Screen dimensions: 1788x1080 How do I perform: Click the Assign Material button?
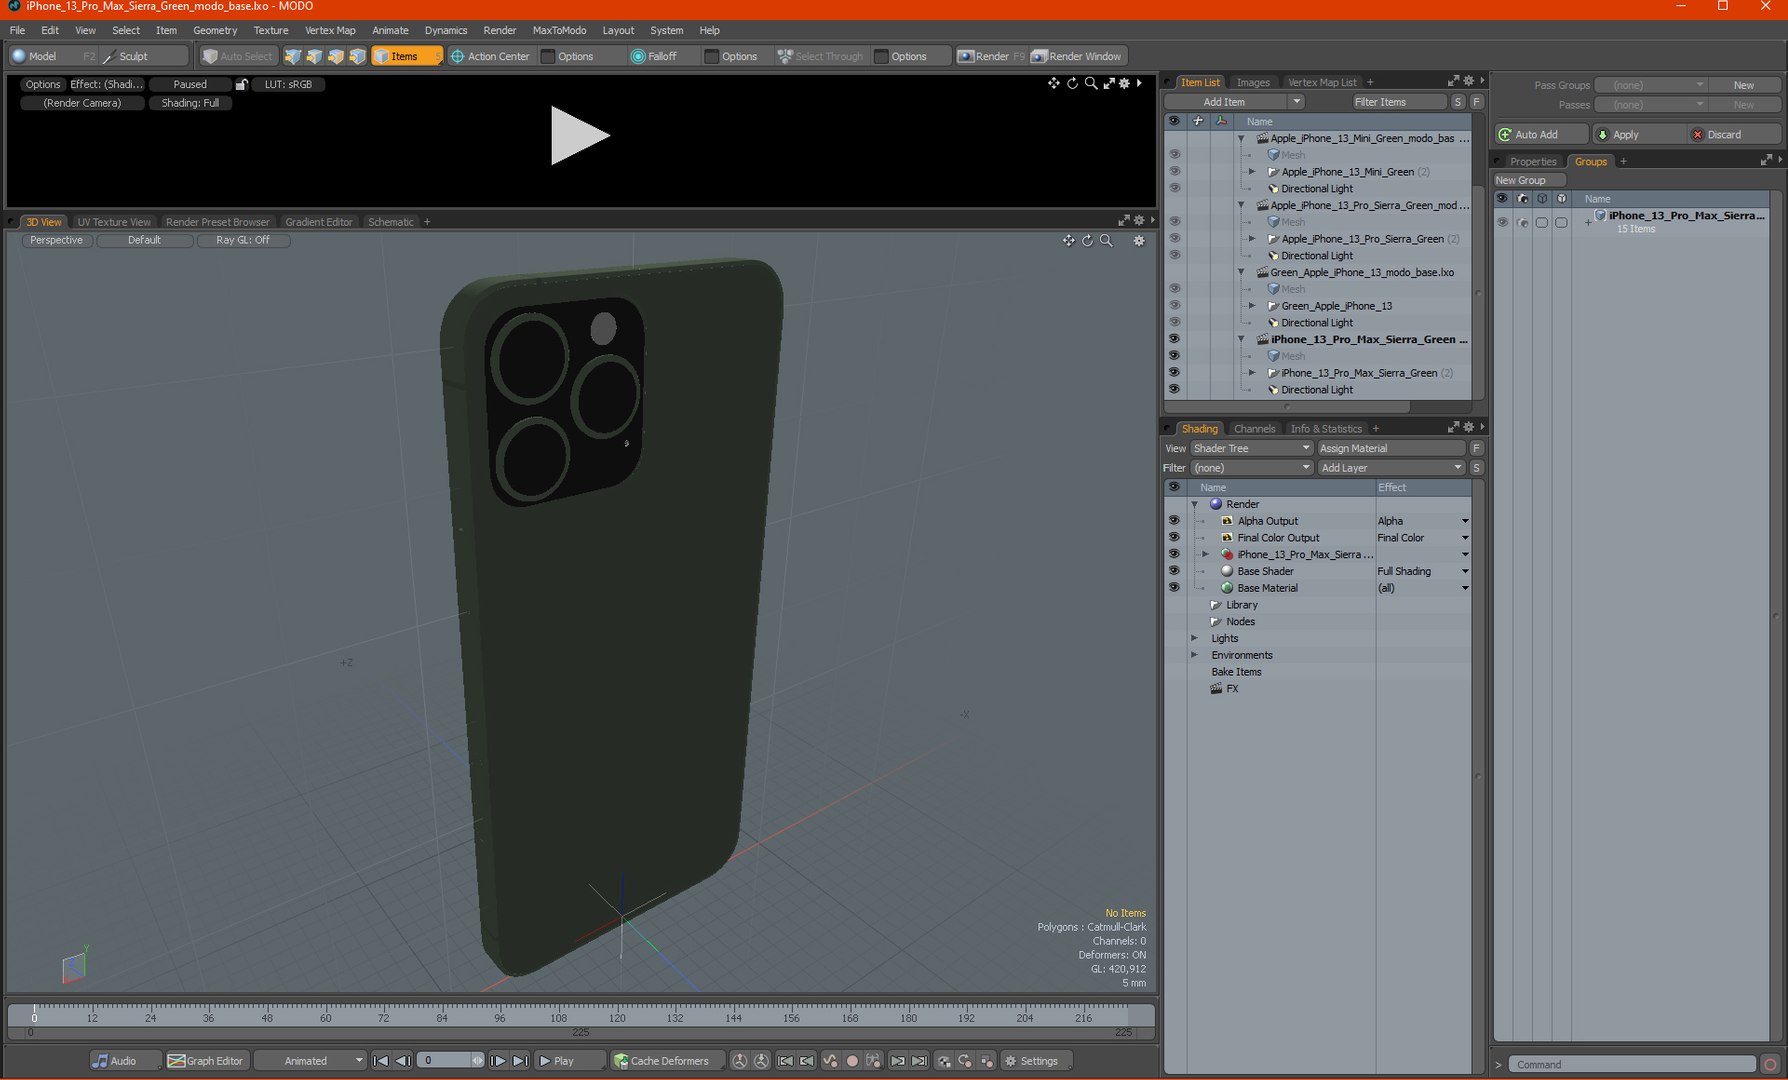(1390, 448)
